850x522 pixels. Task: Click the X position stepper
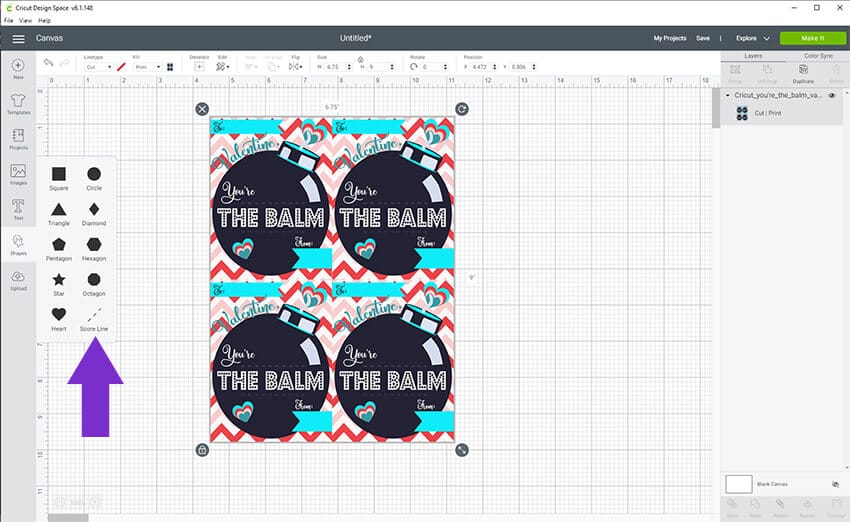[x=494, y=67]
